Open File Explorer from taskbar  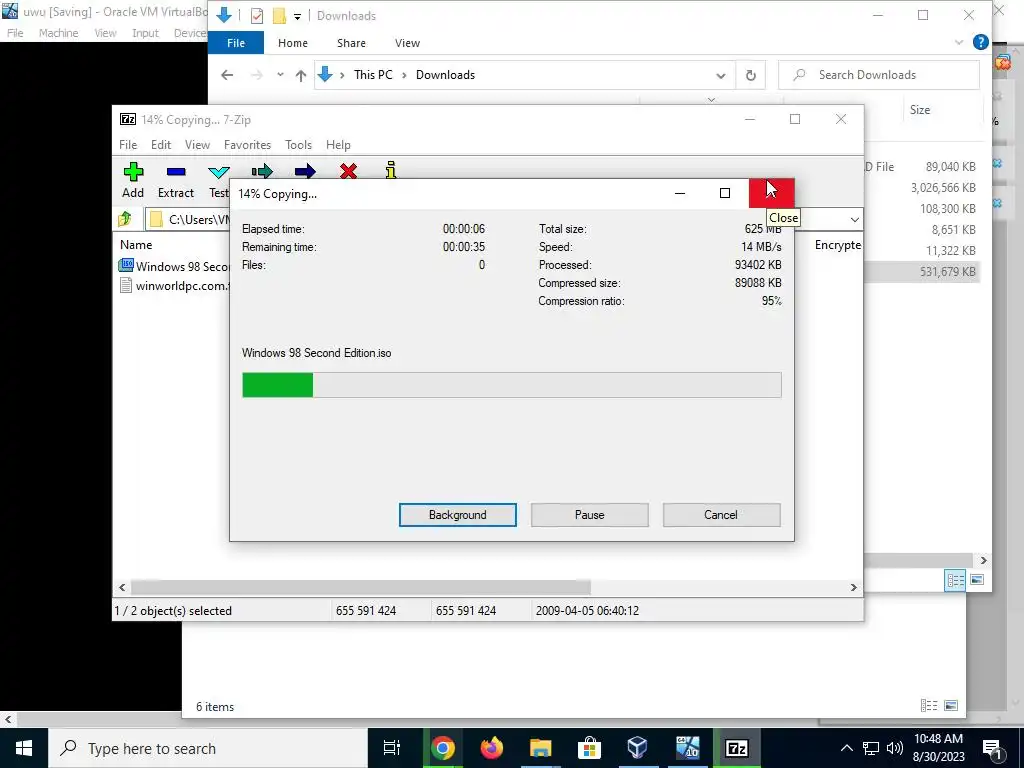click(540, 748)
